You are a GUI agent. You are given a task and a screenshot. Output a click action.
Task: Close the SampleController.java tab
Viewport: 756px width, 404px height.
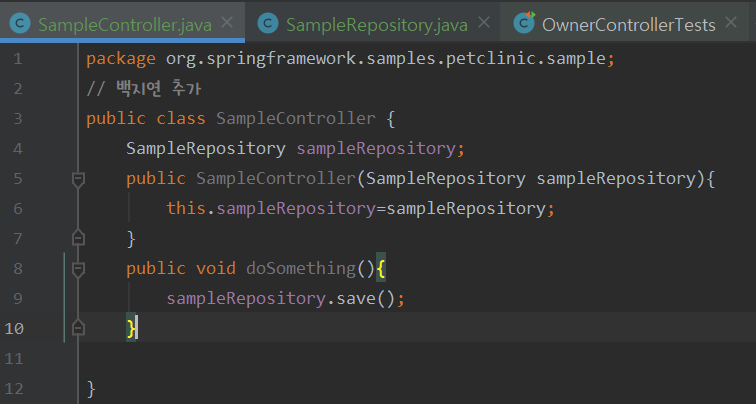point(227,23)
